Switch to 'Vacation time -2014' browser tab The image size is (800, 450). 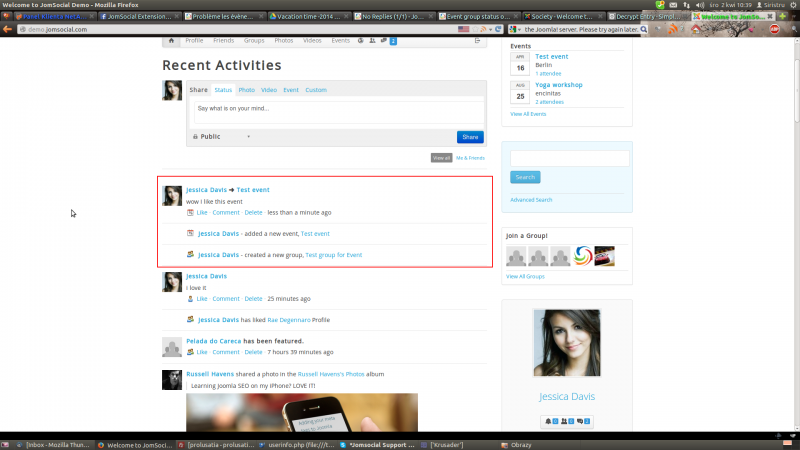tap(309, 16)
